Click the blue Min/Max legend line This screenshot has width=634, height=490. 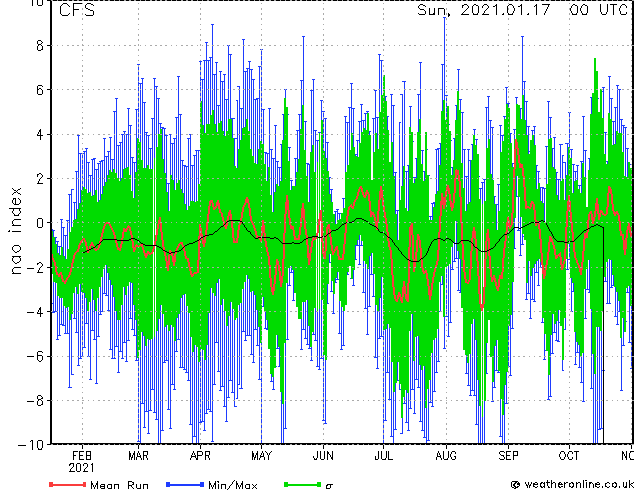click(185, 484)
